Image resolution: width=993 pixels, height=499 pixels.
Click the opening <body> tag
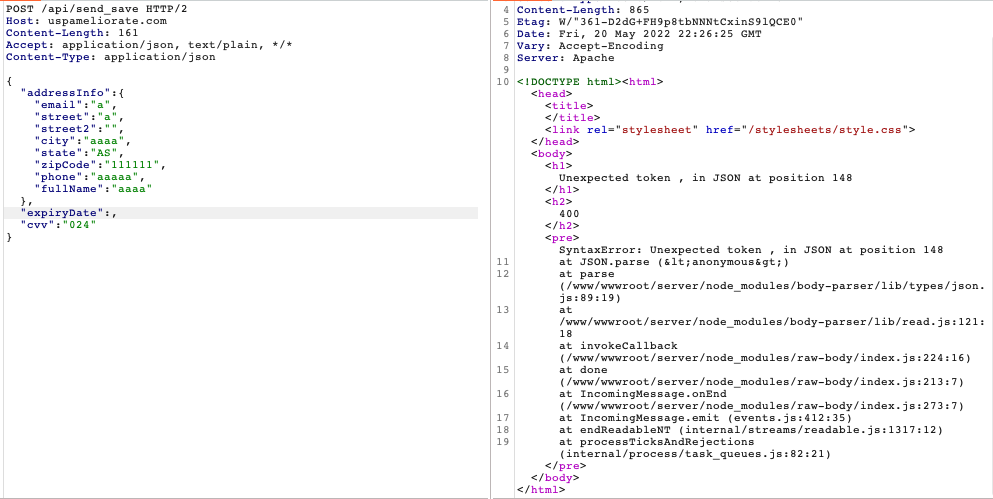[552, 154]
